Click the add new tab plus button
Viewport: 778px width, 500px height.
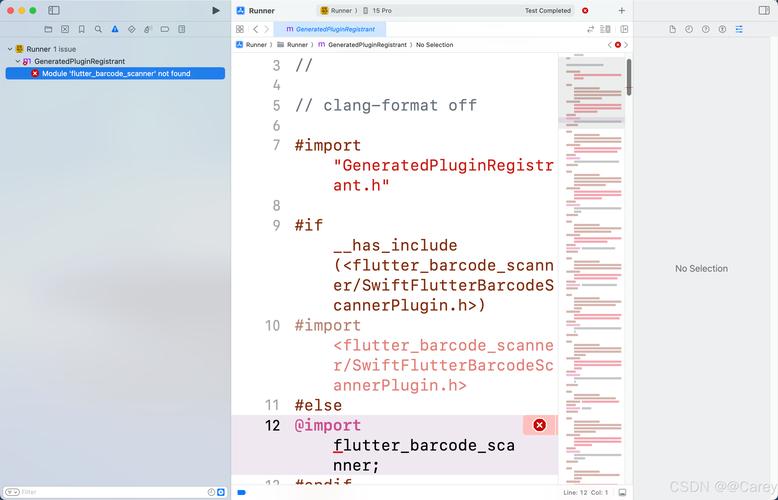621,10
